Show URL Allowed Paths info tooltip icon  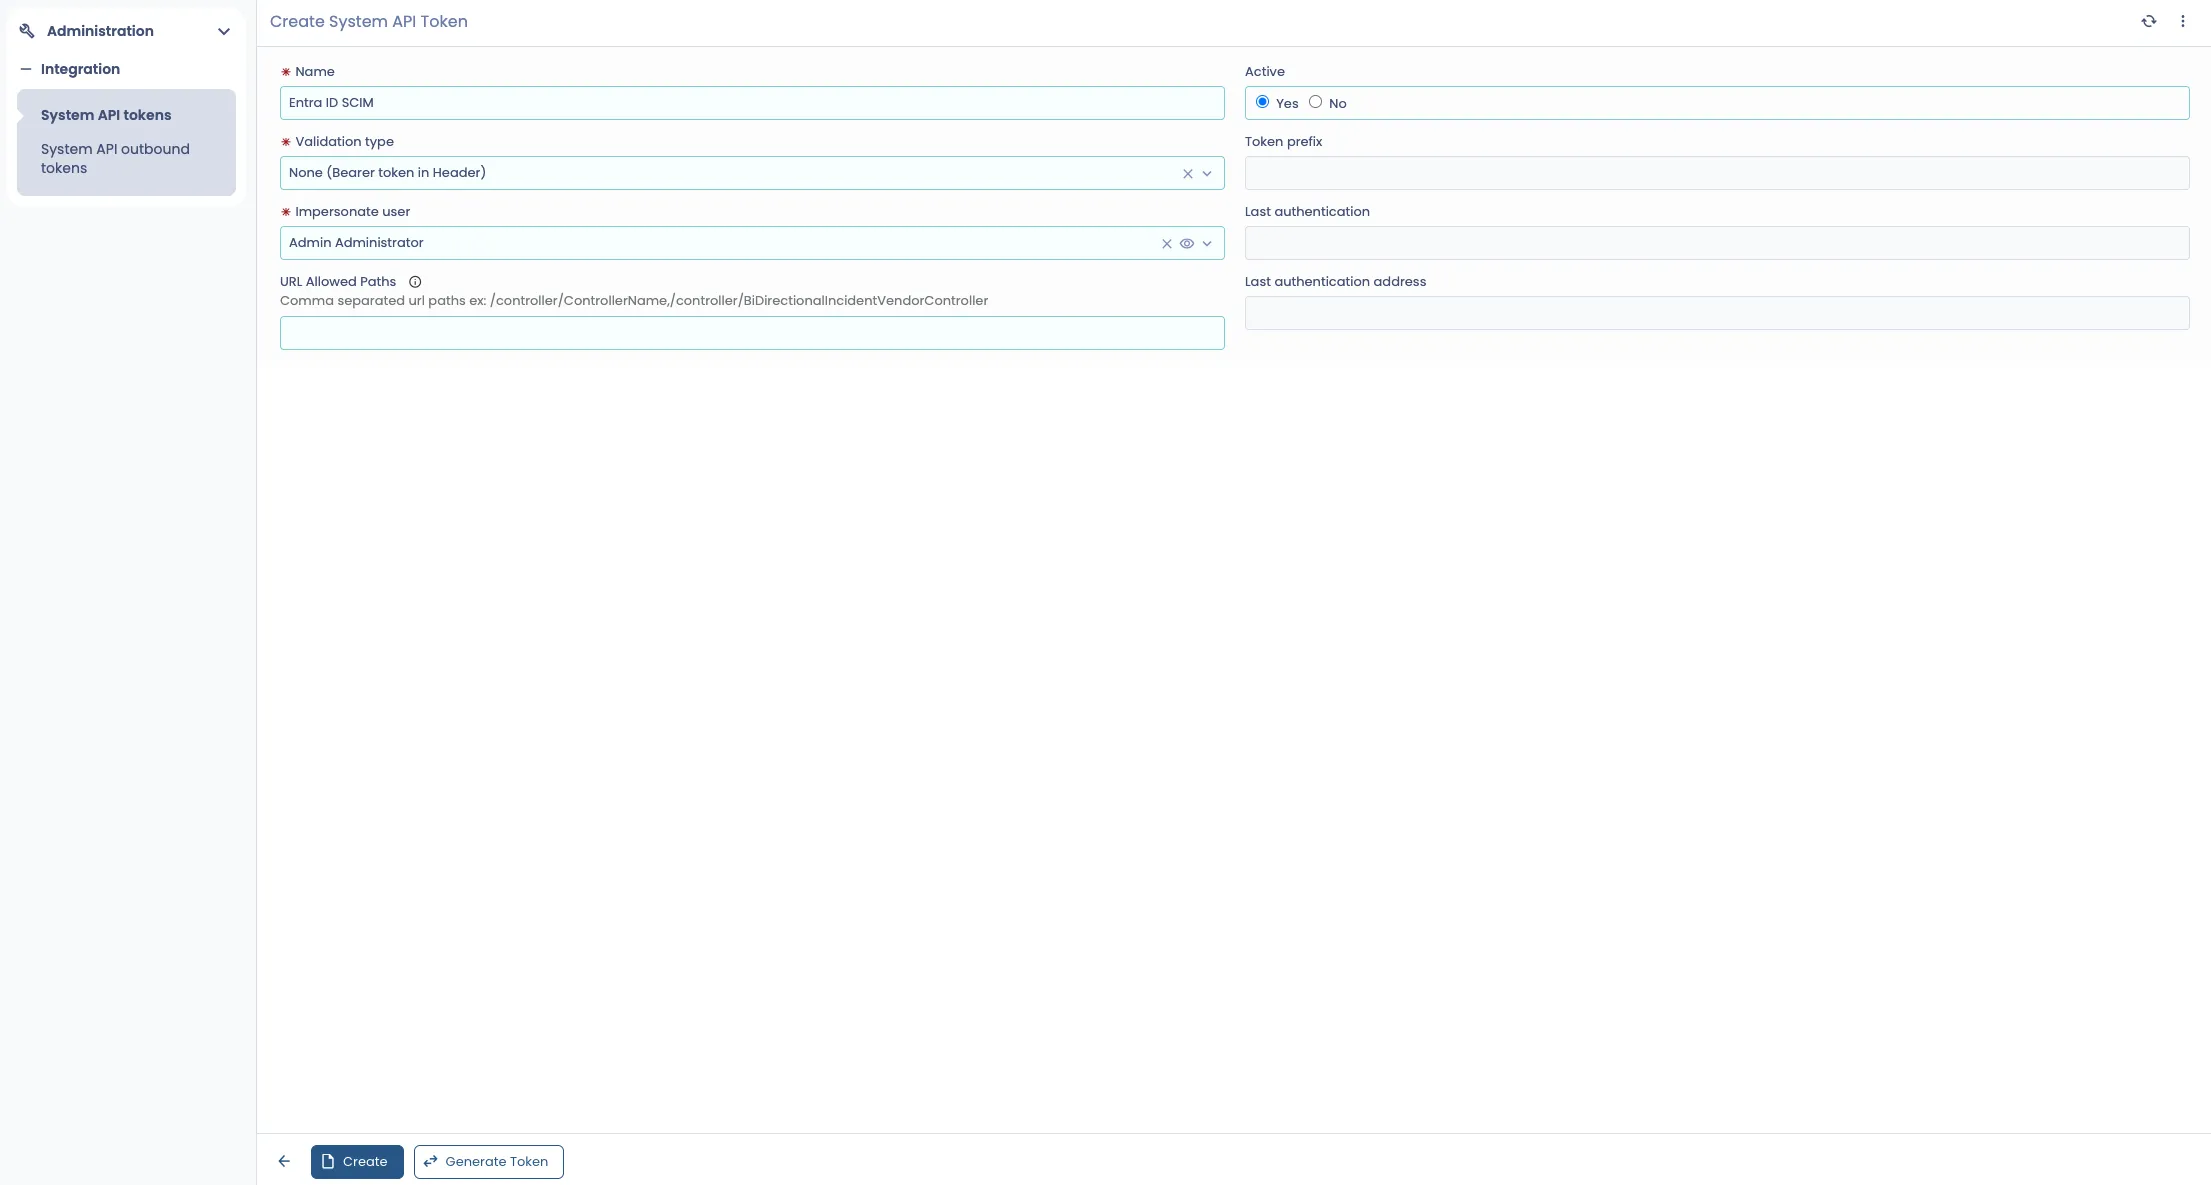point(415,282)
